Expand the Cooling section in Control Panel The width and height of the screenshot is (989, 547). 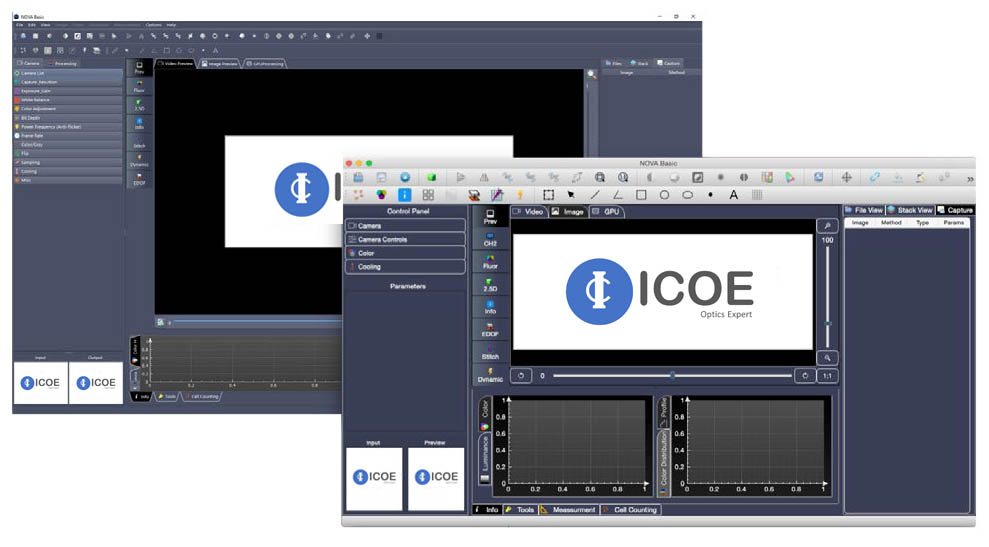pos(406,267)
